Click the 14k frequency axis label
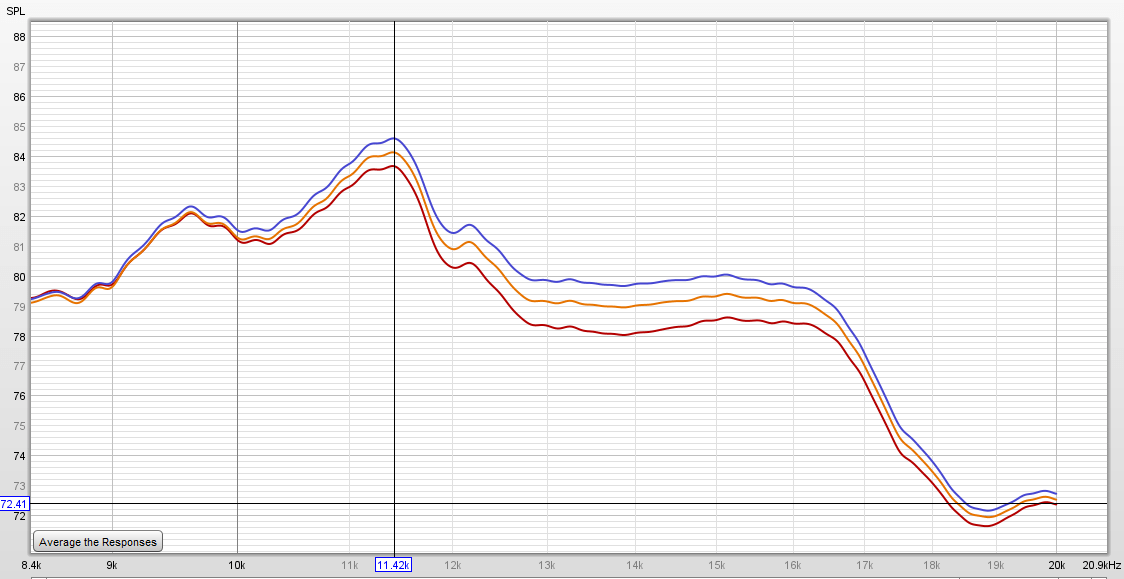This screenshot has height=579, width=1124. (x=635, y=565)
